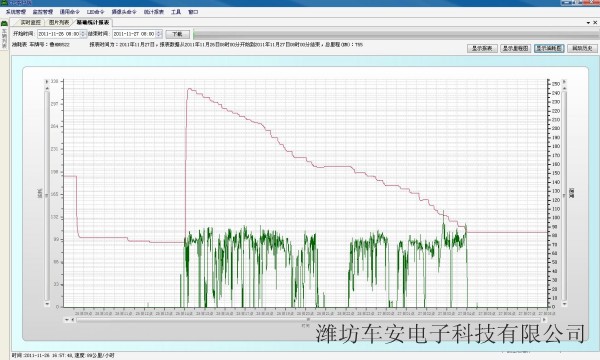Open the tab list dropdown arrow
Viewport: 600px width, 360px height.
[588, 23]
